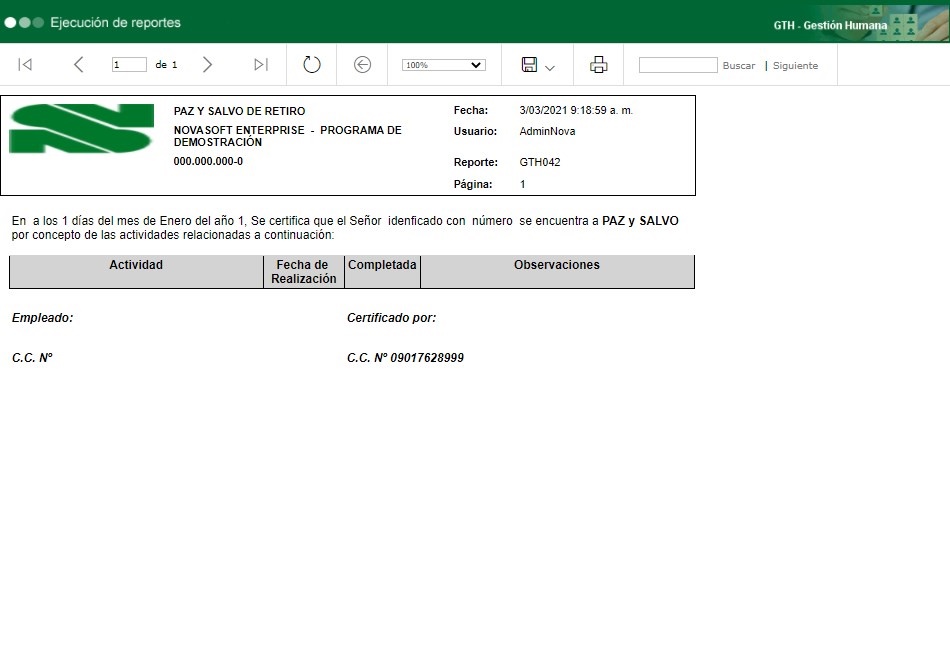Focus the search text box in toolbar
This screenshot has height=649, width=950.
(x=678, y=65)
